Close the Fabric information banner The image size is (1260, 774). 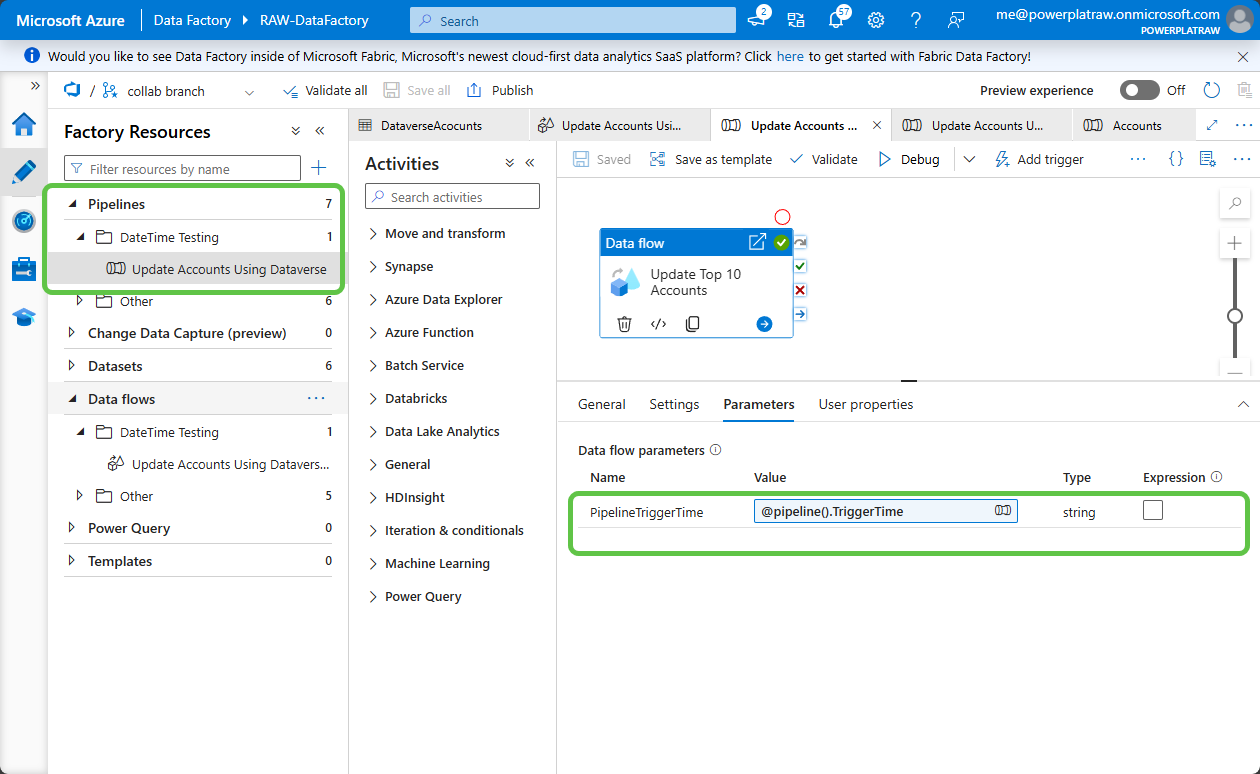[x=1243, y=56]
